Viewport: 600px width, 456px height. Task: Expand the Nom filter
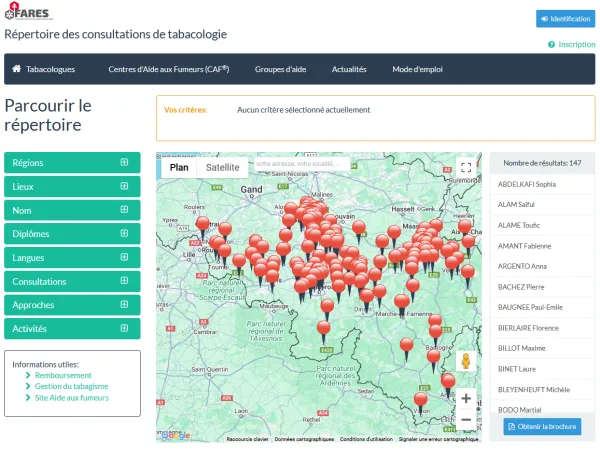click(72, 210)
